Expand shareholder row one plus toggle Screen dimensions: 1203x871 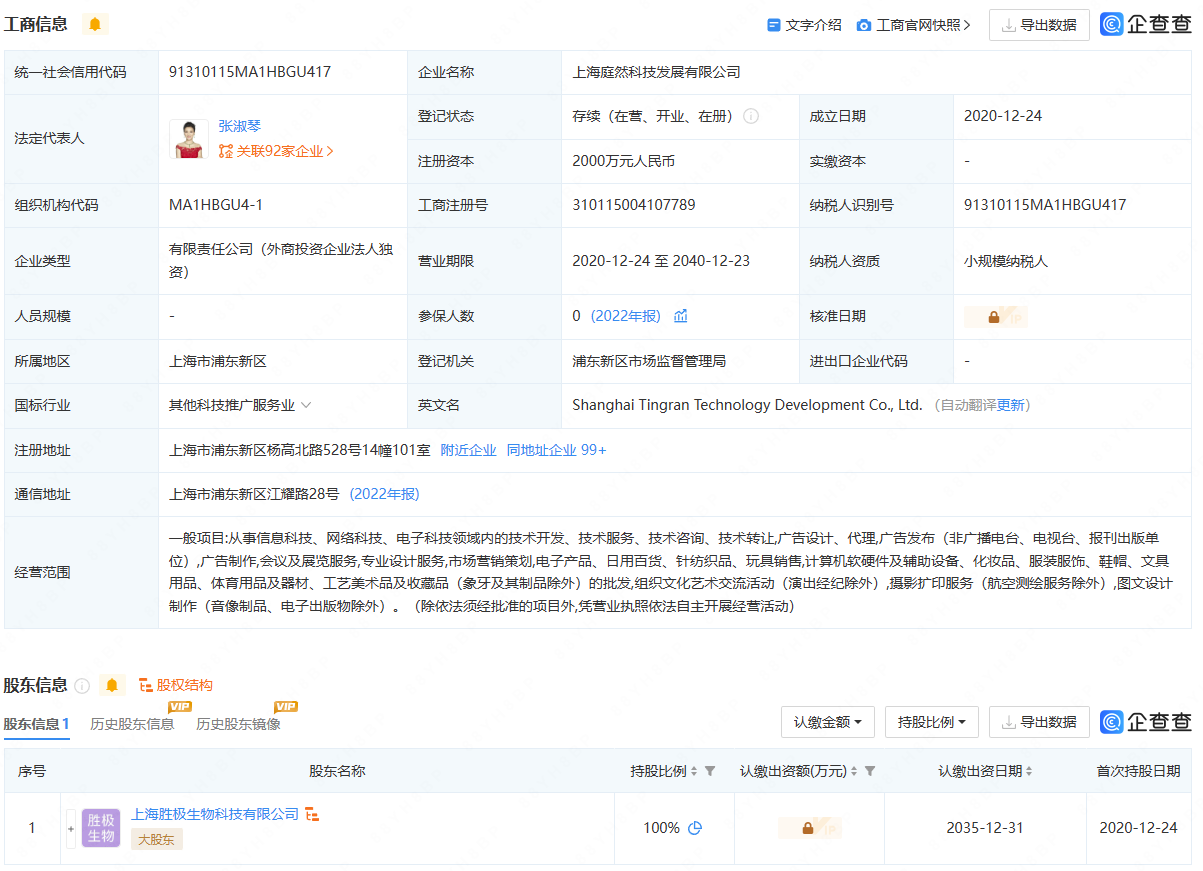tap(71, 828)
